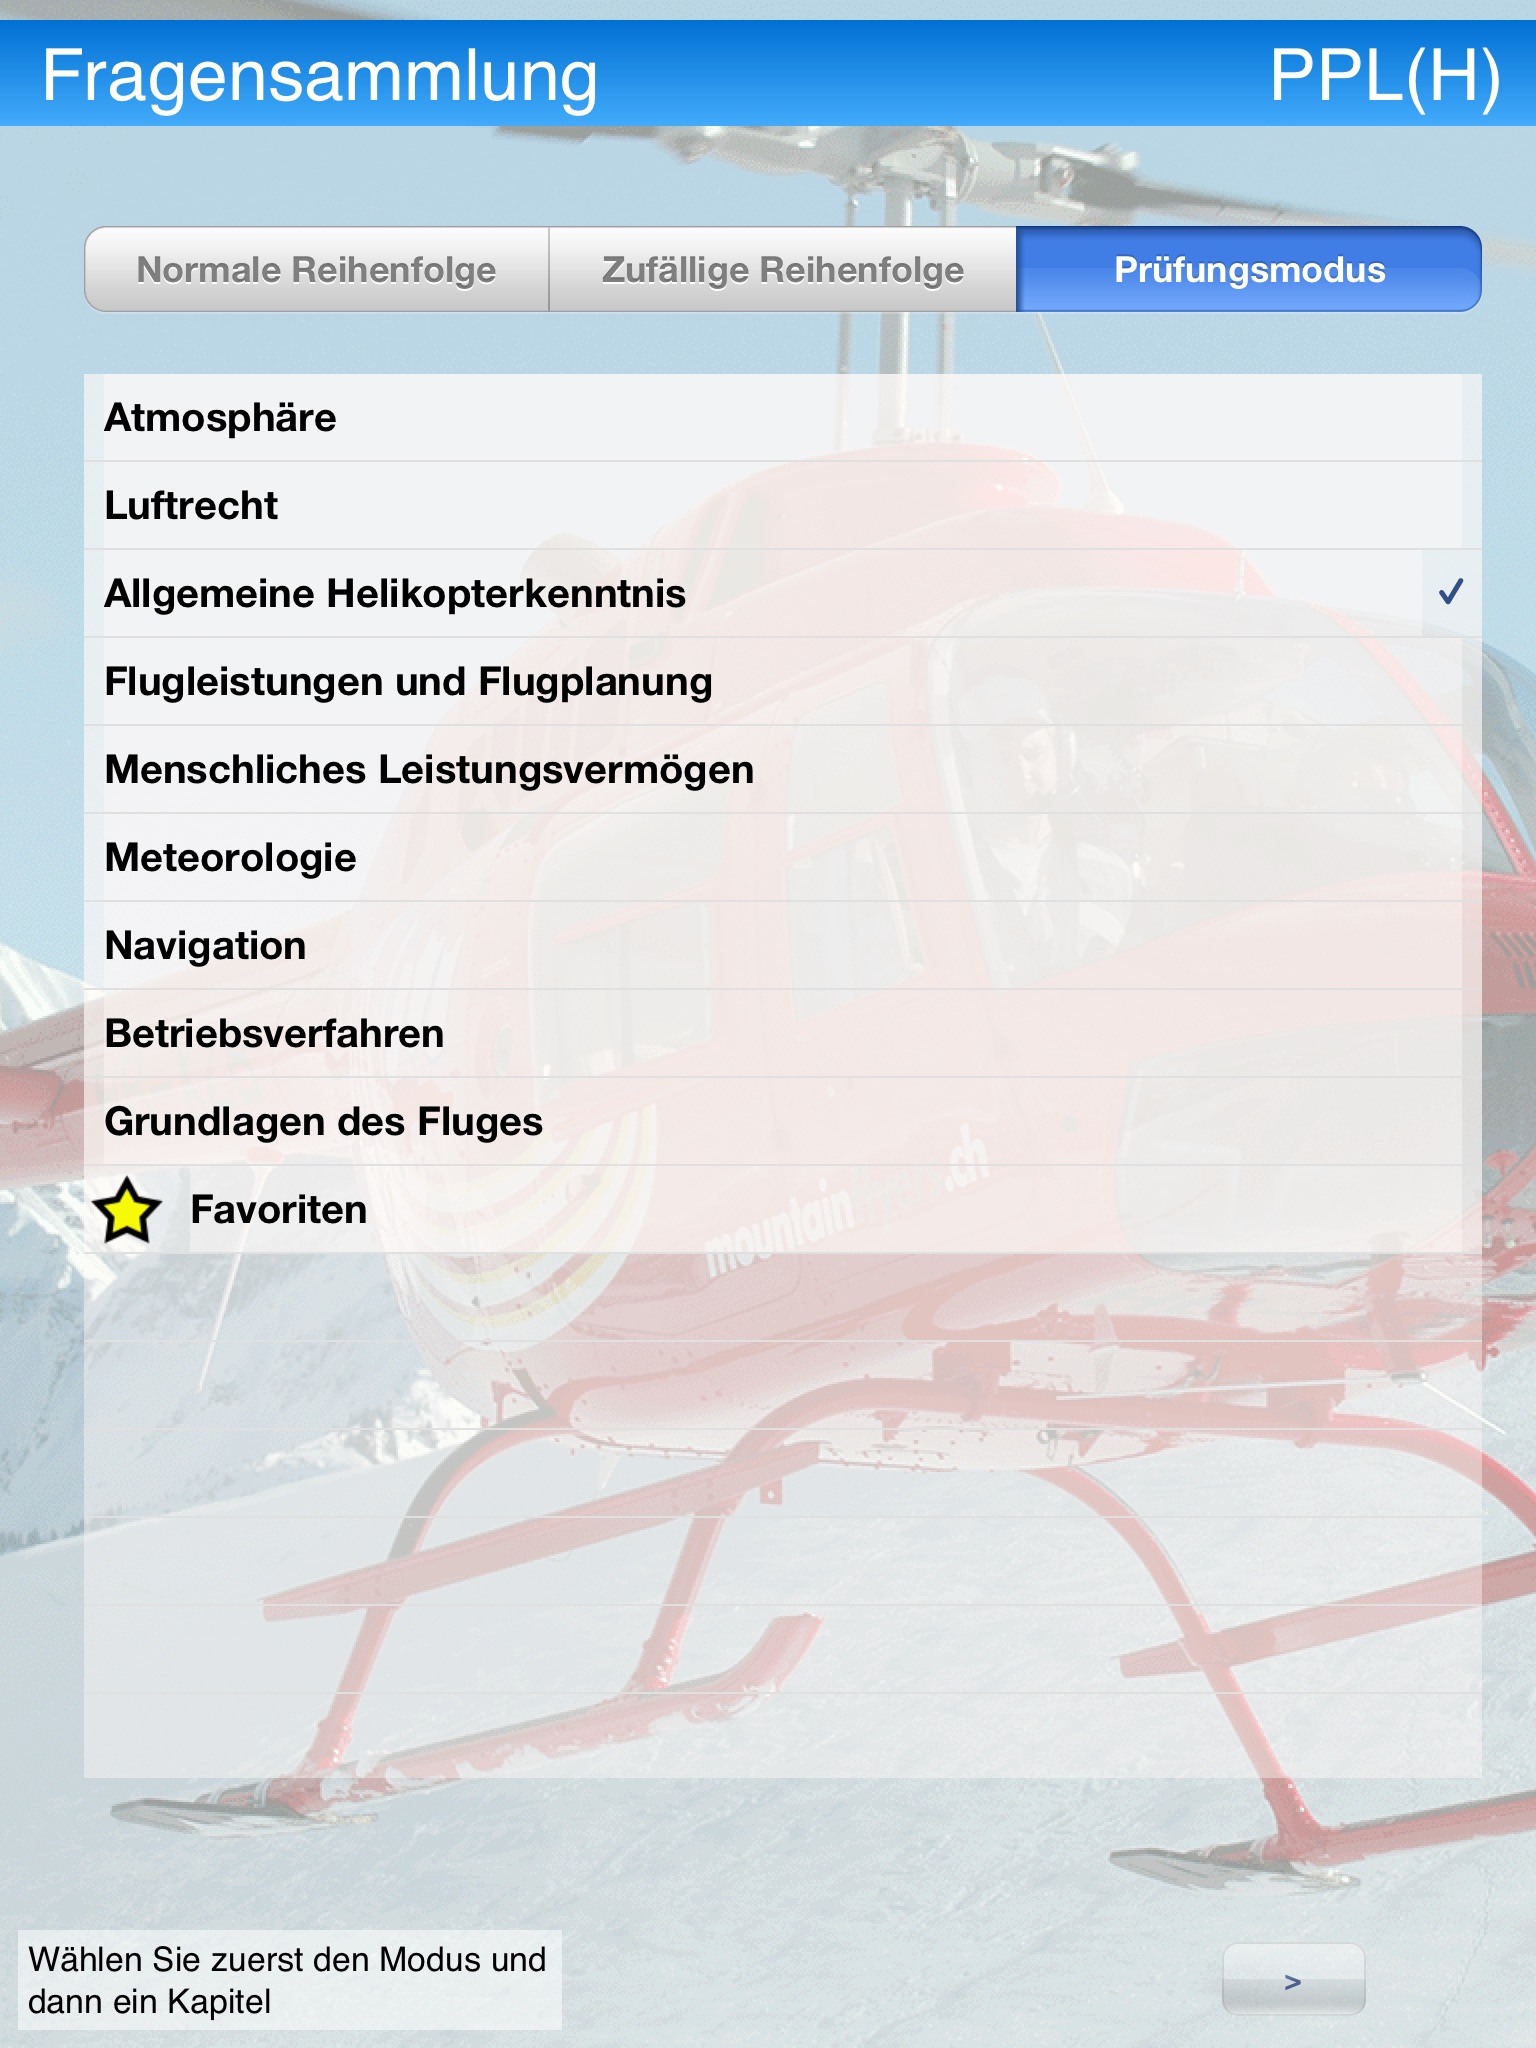Select Menschliches Leistungsvermögen chapter
Image resolution: width=1536 pixels, height=2048 pixels.
(783, 770)
